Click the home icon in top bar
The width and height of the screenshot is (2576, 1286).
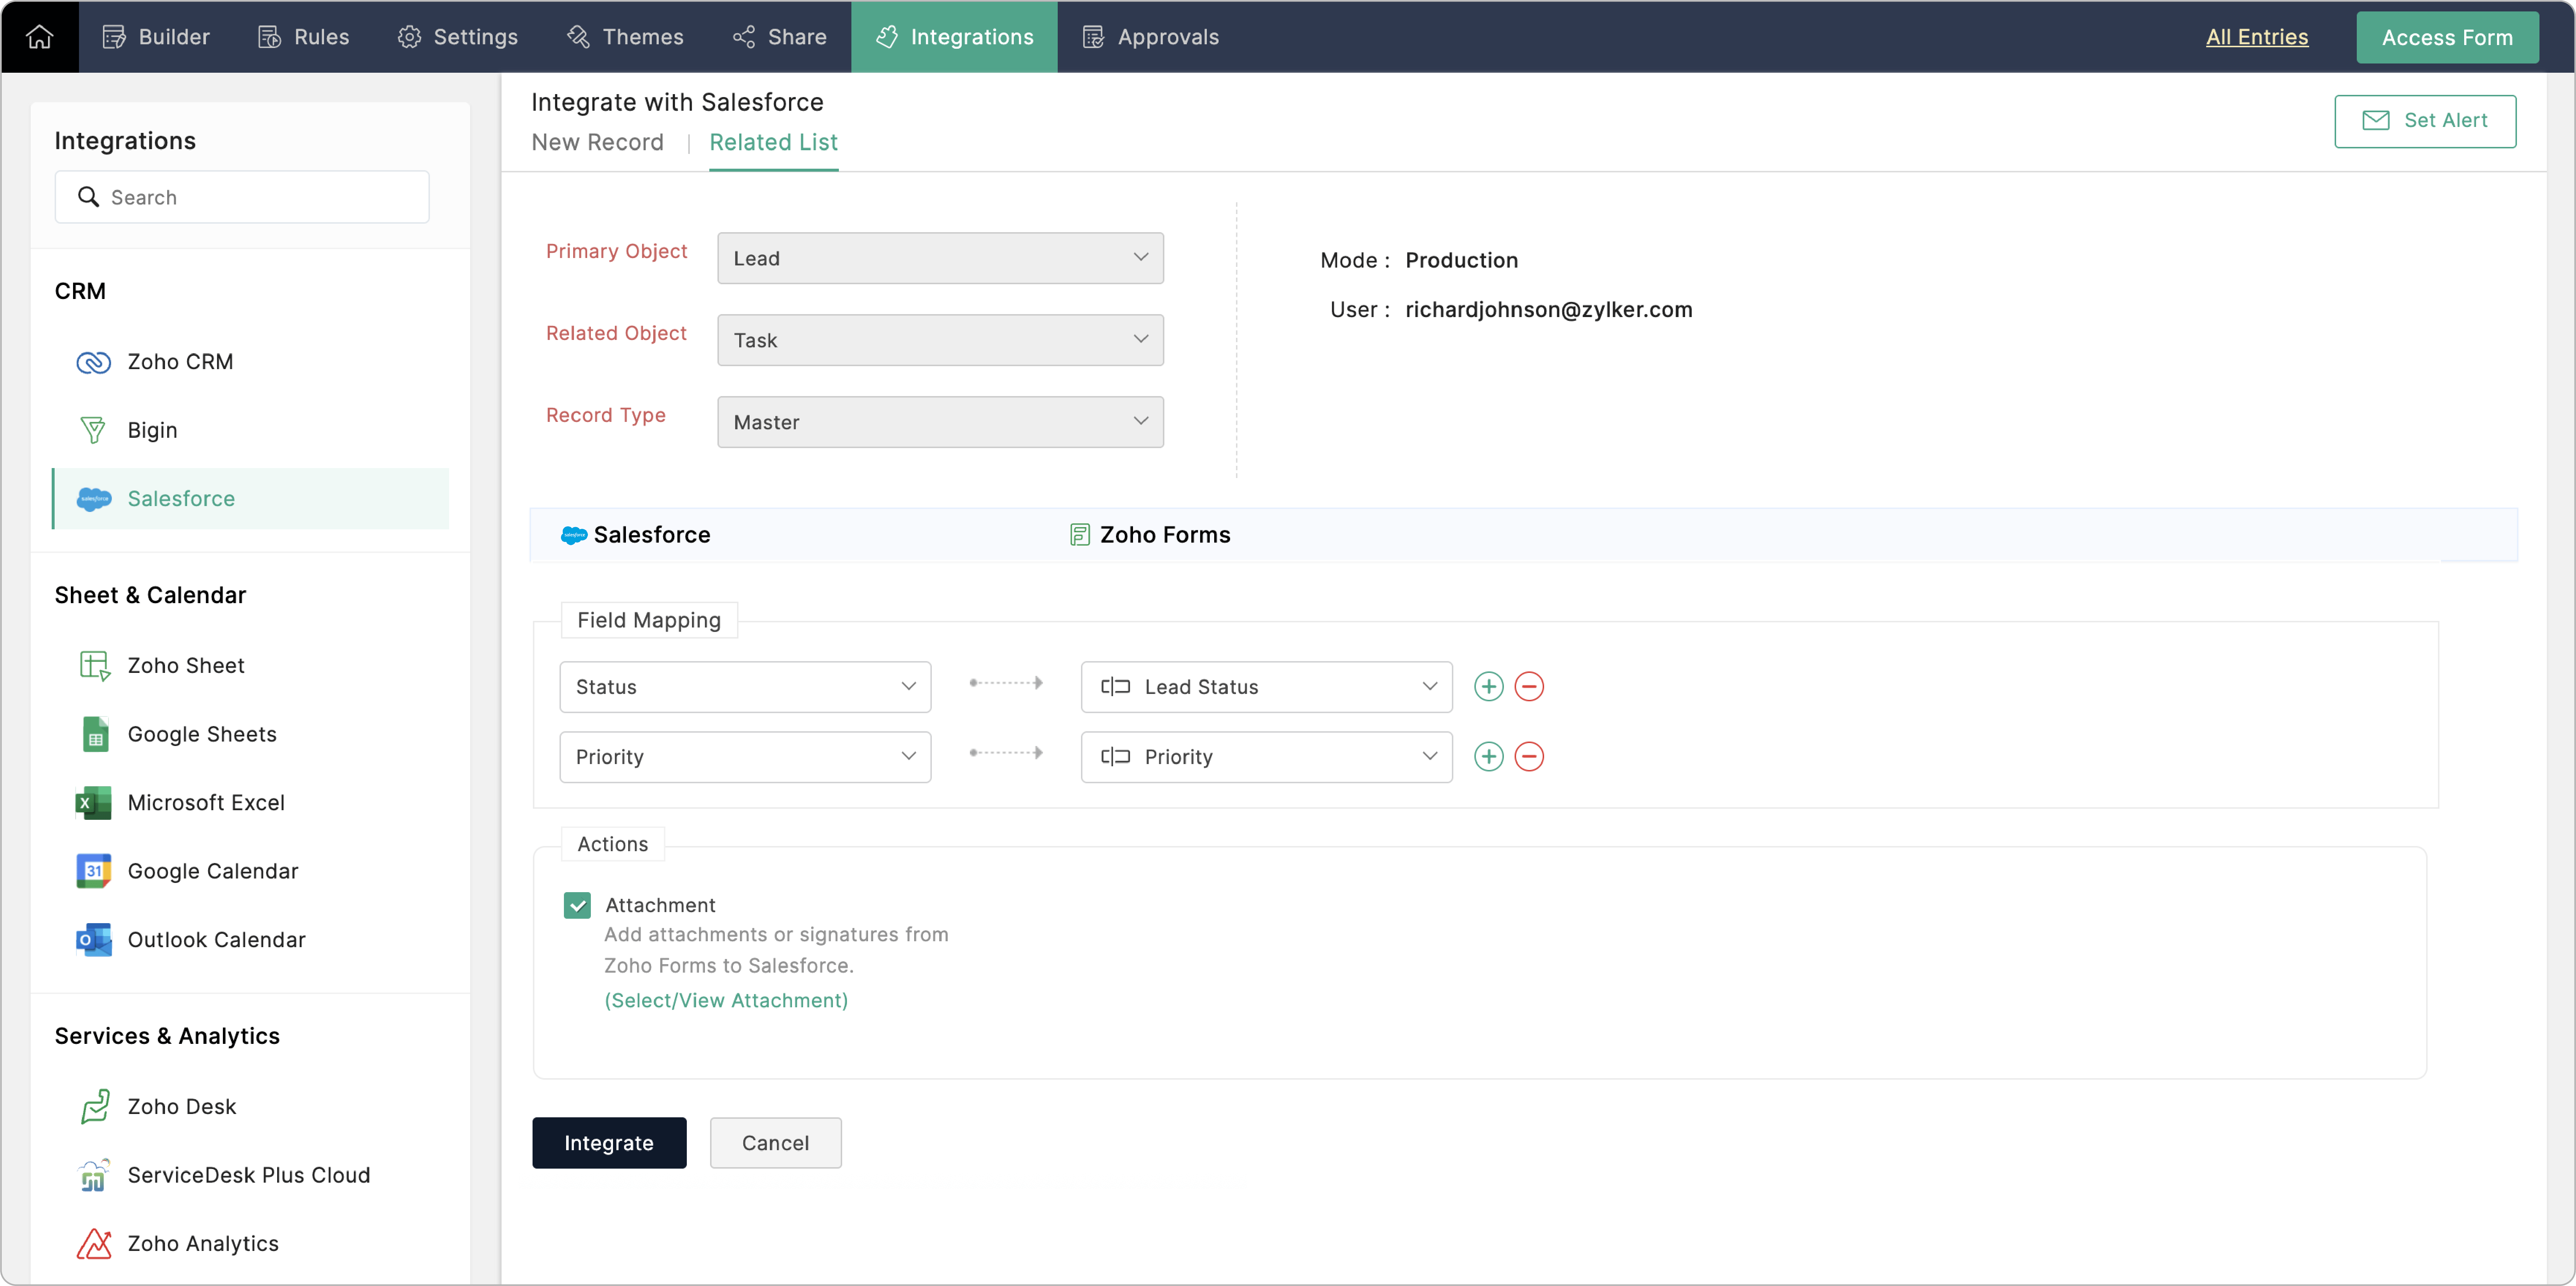39,37
